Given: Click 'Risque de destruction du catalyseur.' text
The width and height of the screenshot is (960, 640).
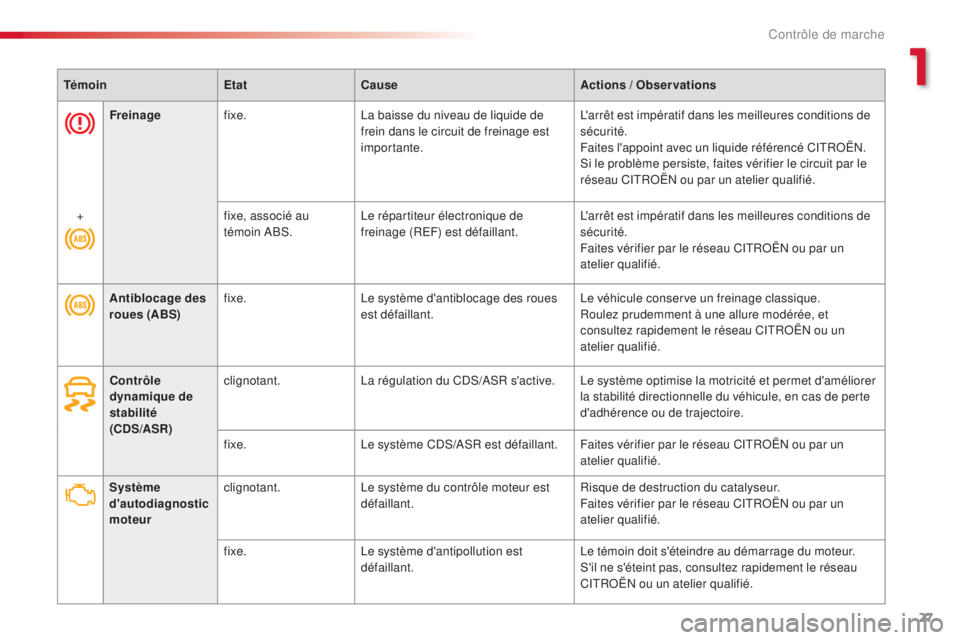Looking at the screenshot, I should pyautogui.click(x=680, y=488).
